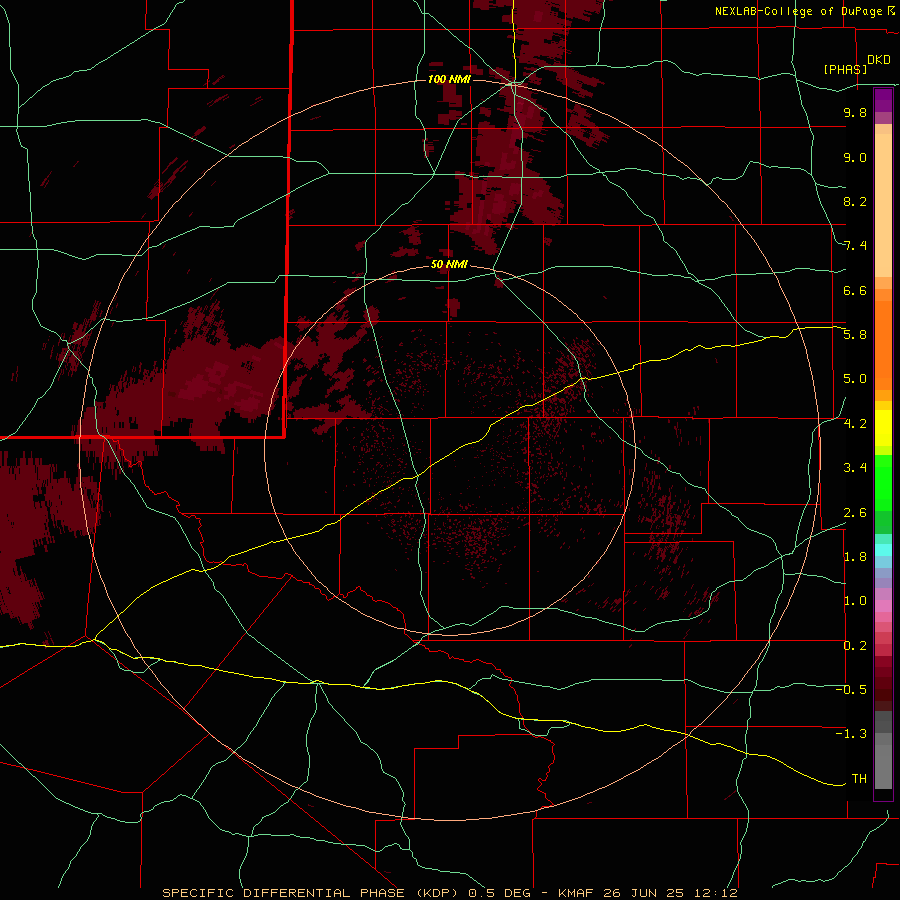The image size is (900, 900).
Task: Click the 8.2 scale value
Action: (855, 201)
